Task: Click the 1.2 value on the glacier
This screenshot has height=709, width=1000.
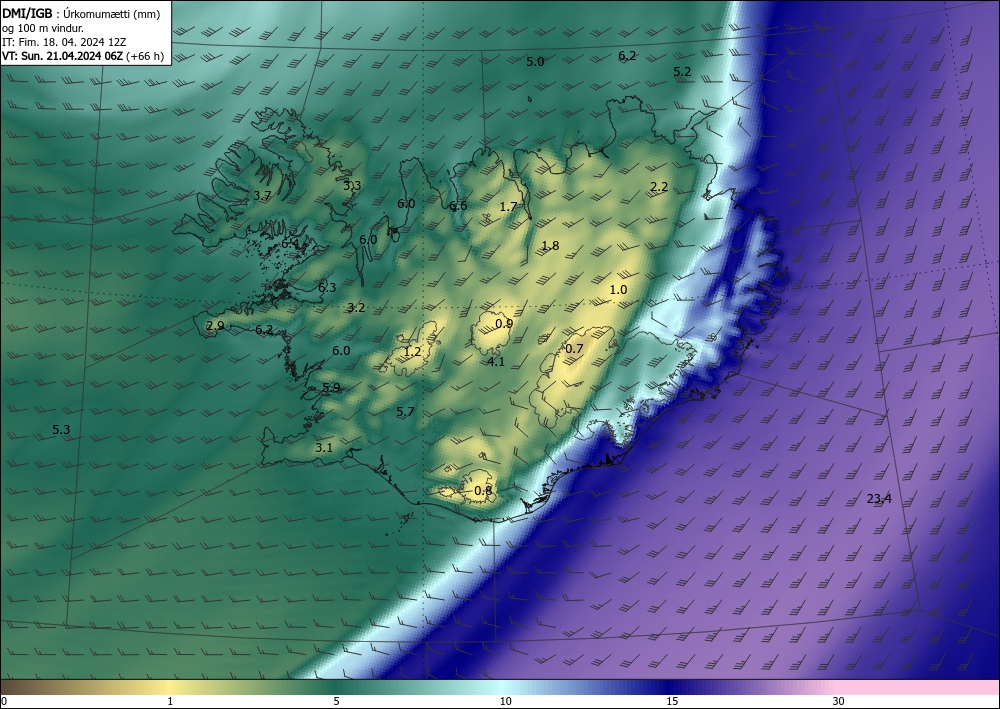Action: pyautogui.click(x=413, y=351)
